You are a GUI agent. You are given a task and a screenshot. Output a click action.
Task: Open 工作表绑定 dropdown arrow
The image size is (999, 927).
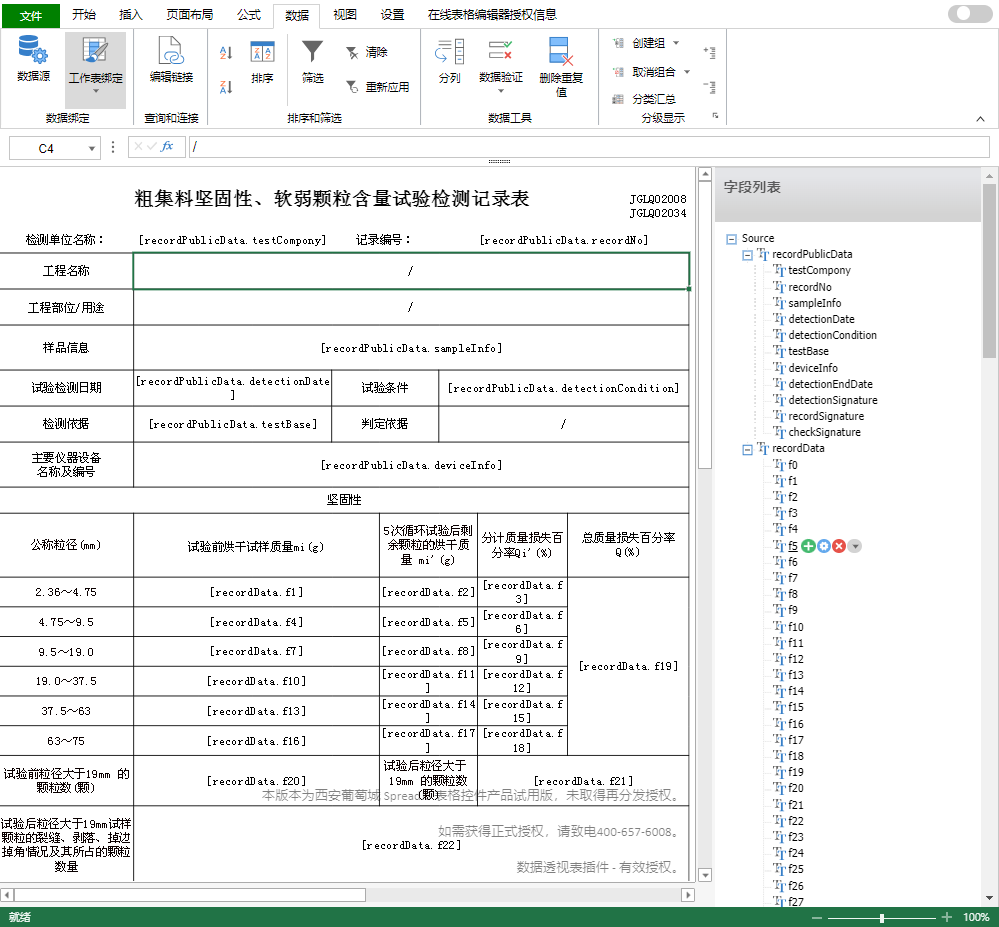[x=96, y=92]
